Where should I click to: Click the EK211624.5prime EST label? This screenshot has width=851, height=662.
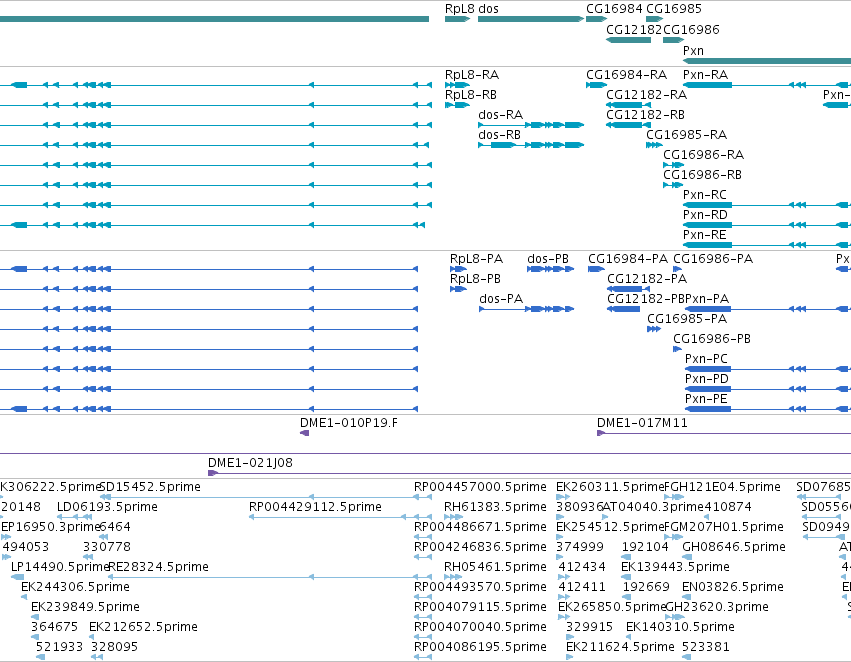click(620, 647)
